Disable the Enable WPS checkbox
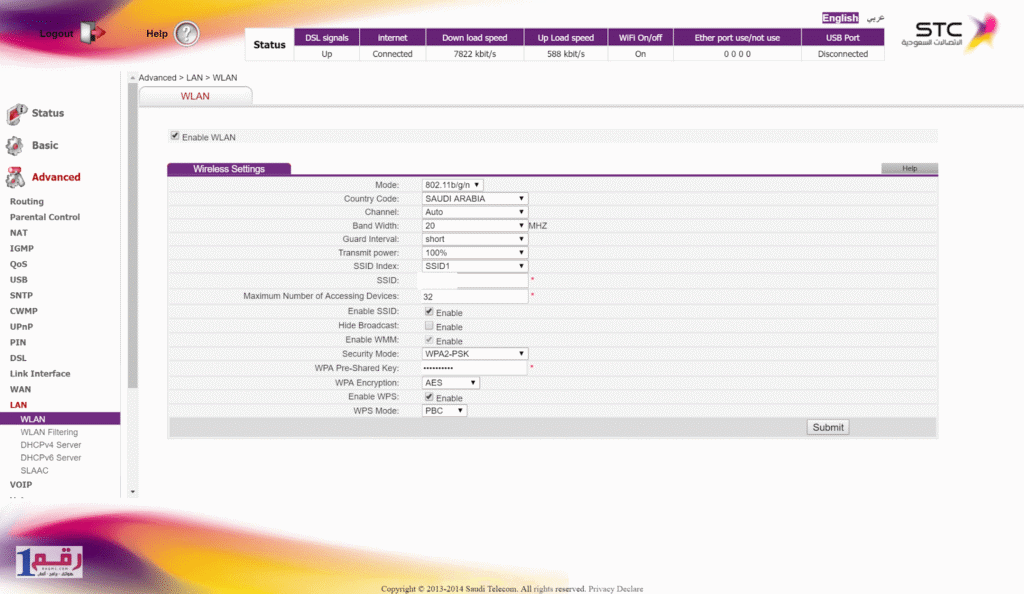 [427, 397]
